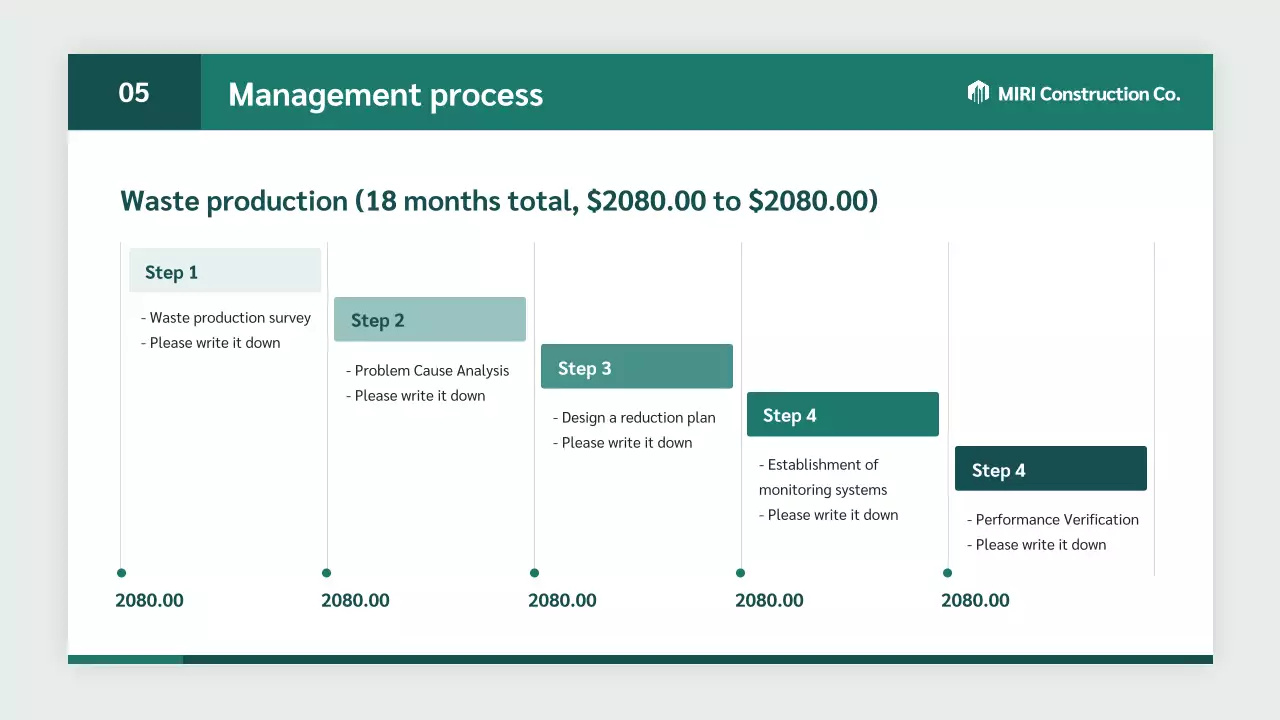Select the second 2080.00 label from the left
This screenshot has width=1280, height=720.
355,601
